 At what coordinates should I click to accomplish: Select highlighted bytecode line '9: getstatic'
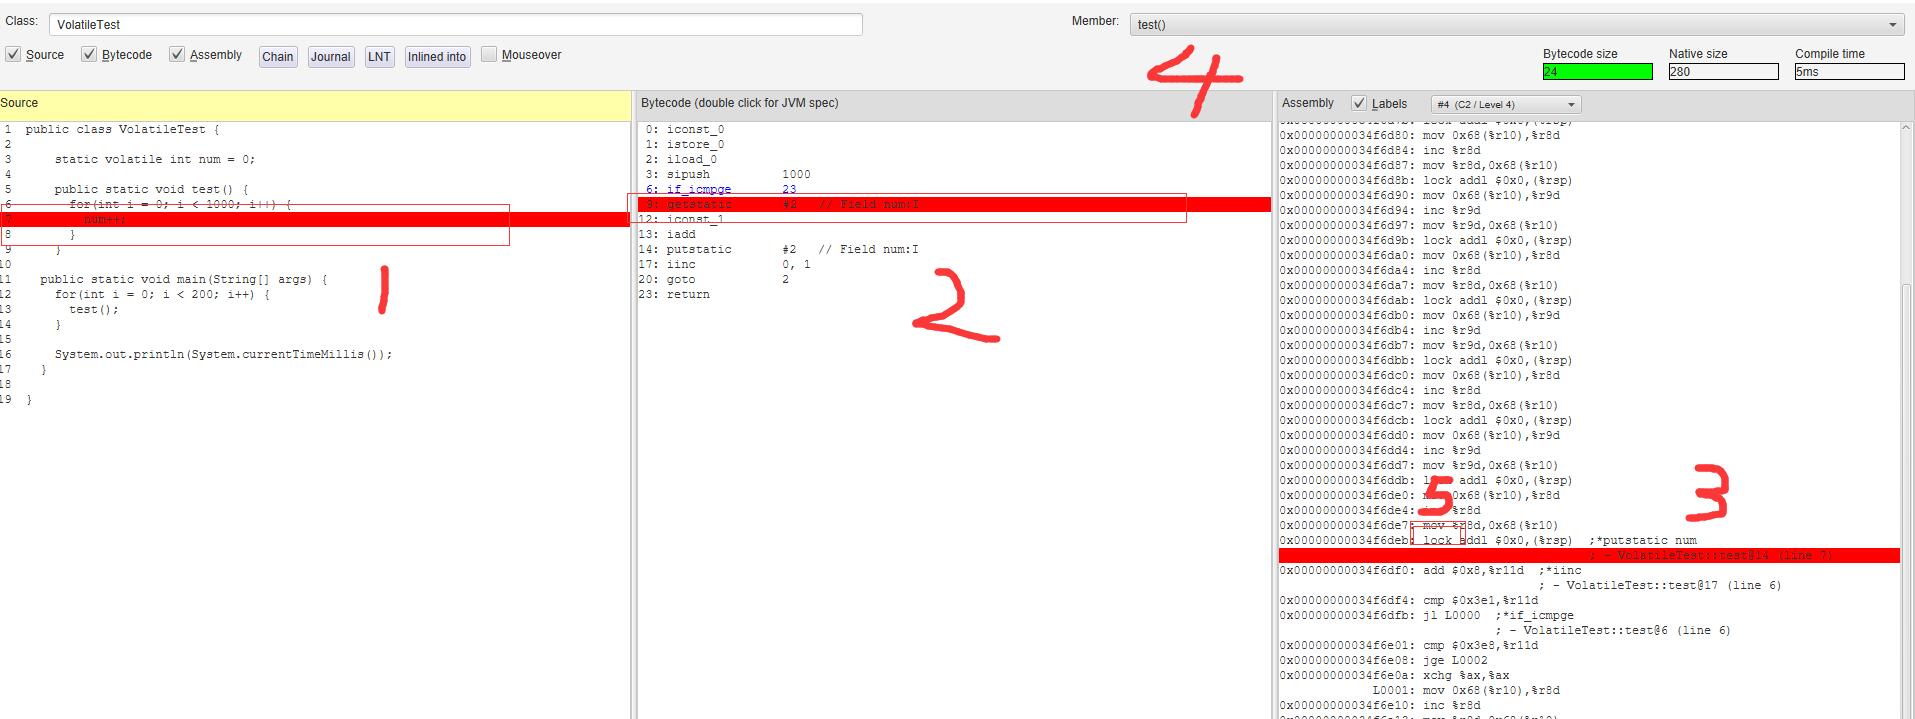click(x=954, y=204)
